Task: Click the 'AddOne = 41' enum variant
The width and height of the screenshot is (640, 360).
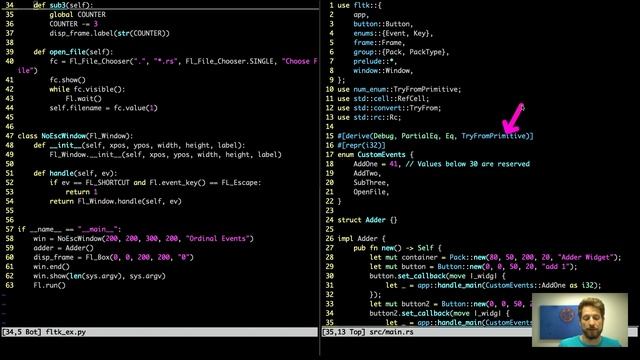Action: 376,164
